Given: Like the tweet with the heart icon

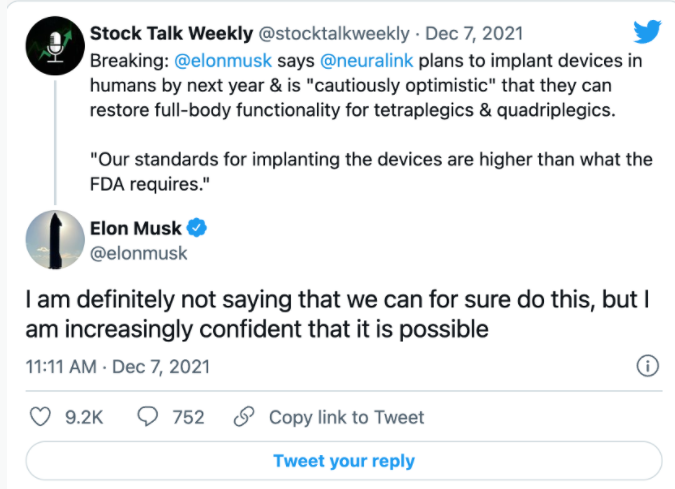Looking at the screenshot, I should coord(41,417).
